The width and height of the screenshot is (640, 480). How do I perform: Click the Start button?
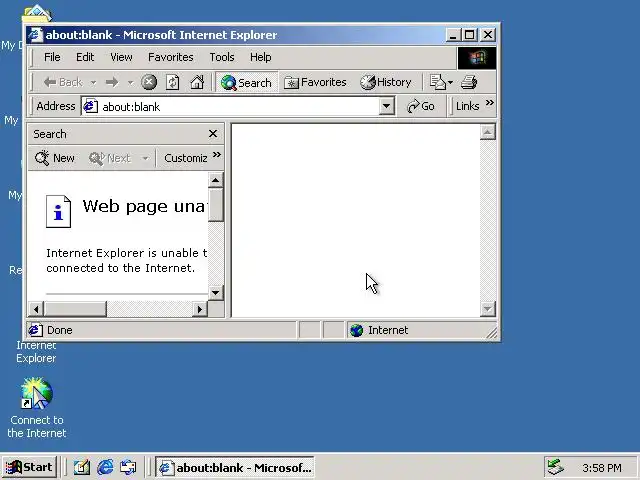point(29,467)
